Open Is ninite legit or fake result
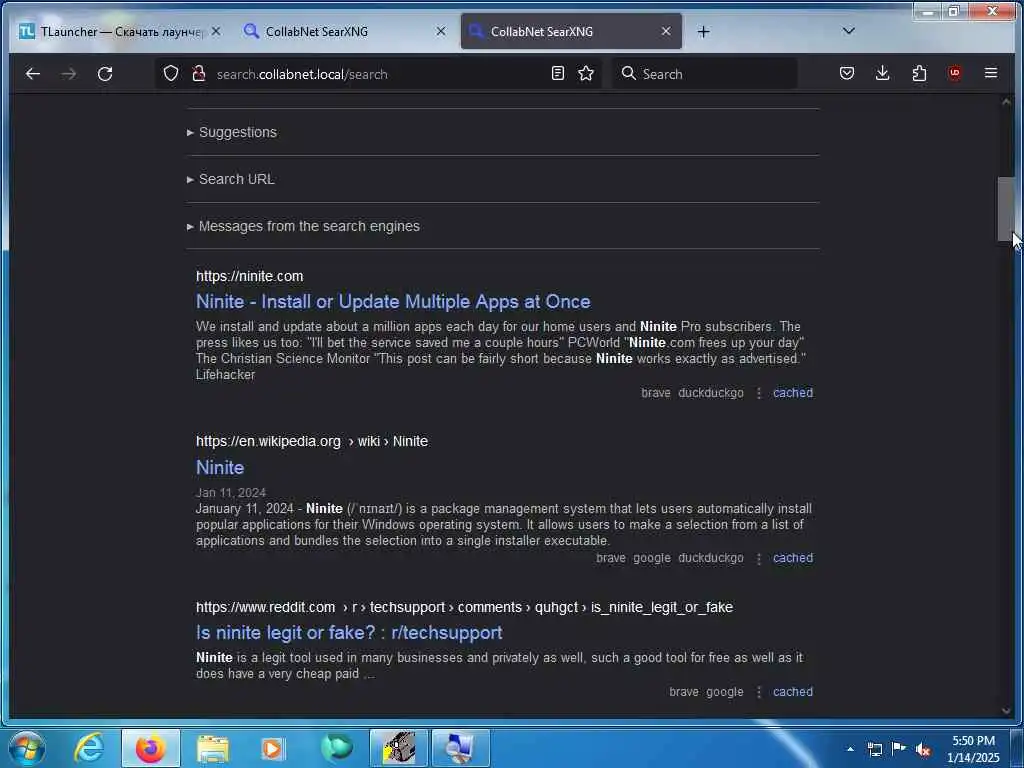This screenshot has width=1024, height=768. click(x=349, y=633)
